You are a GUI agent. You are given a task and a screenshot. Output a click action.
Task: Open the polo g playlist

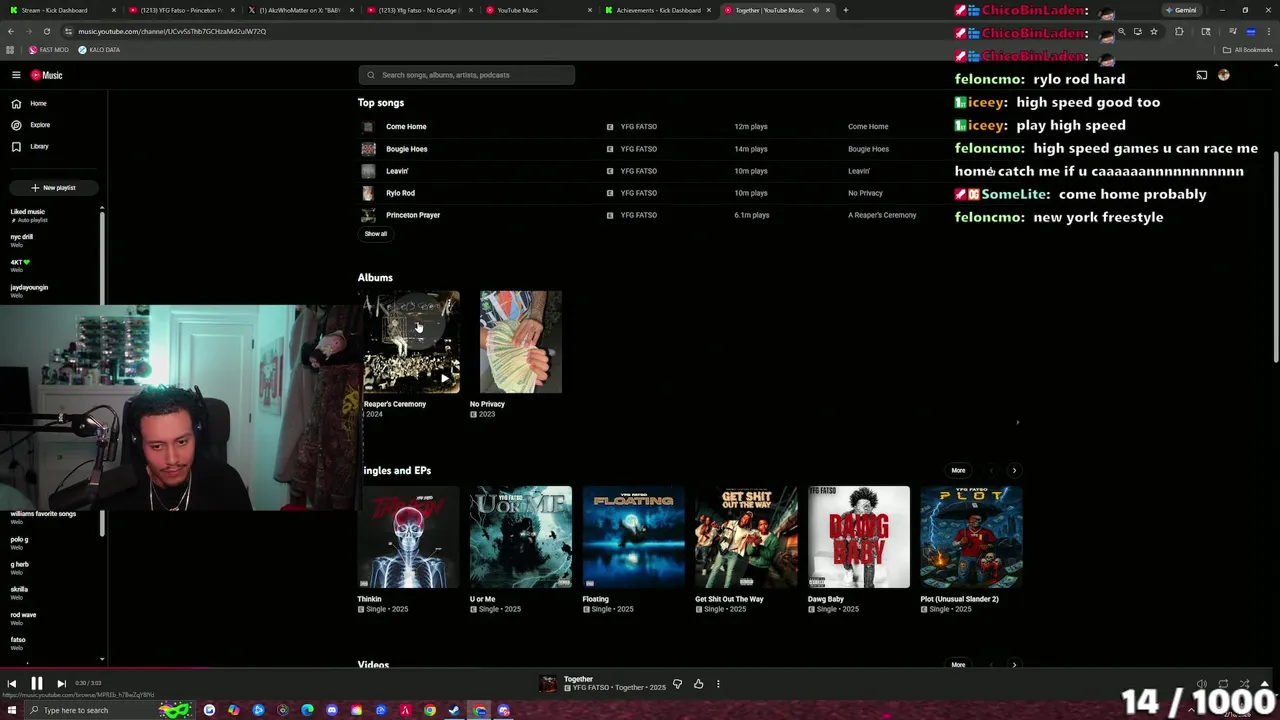19,542
